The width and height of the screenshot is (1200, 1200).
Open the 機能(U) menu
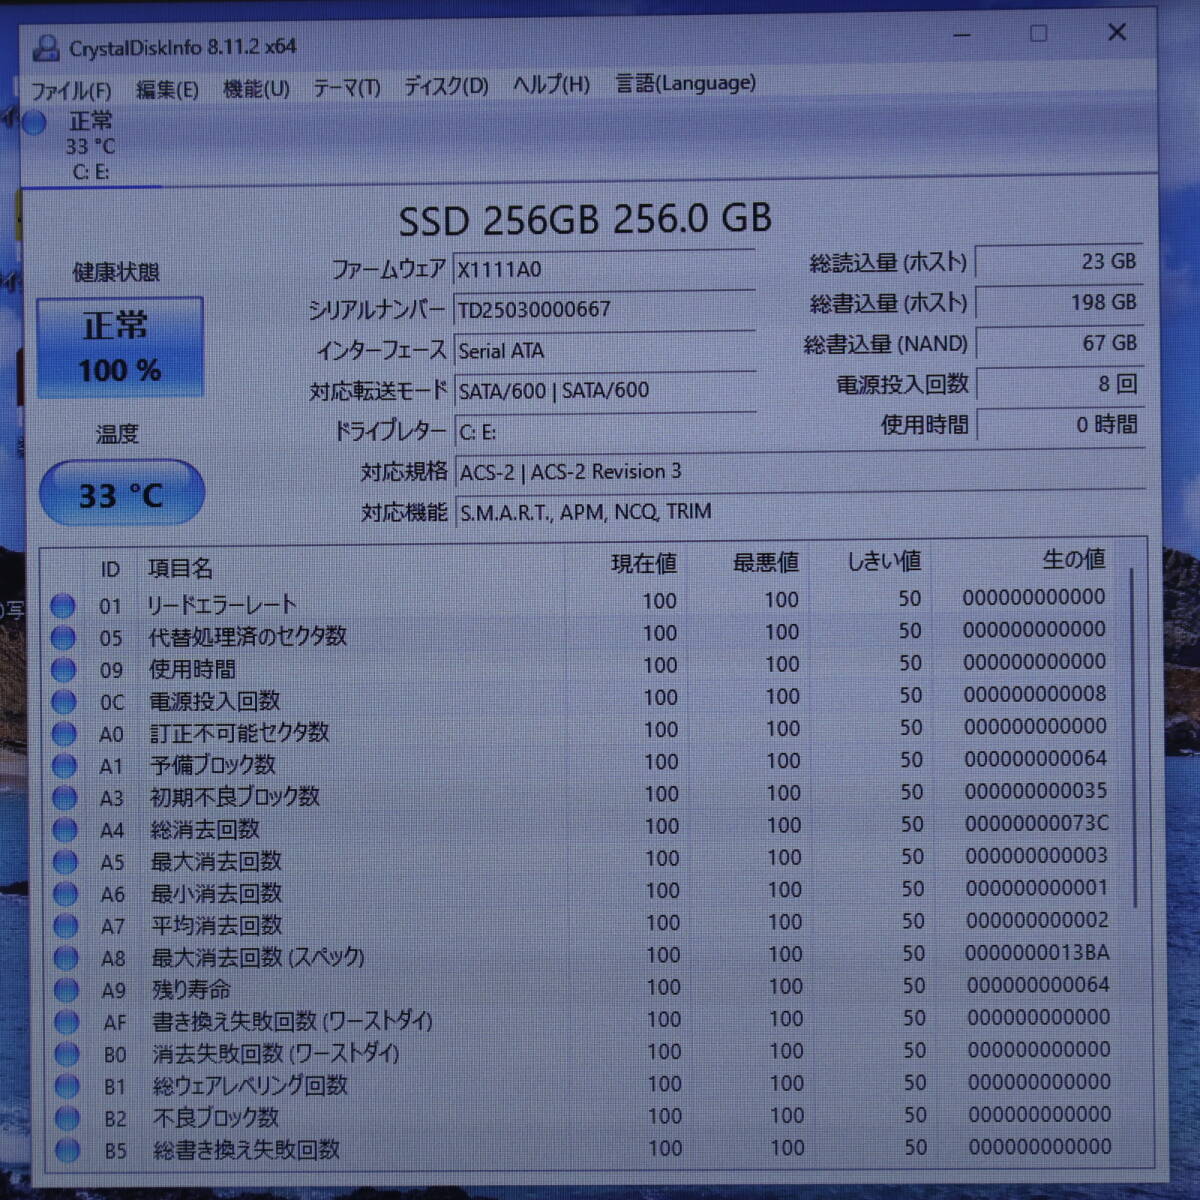256,89
